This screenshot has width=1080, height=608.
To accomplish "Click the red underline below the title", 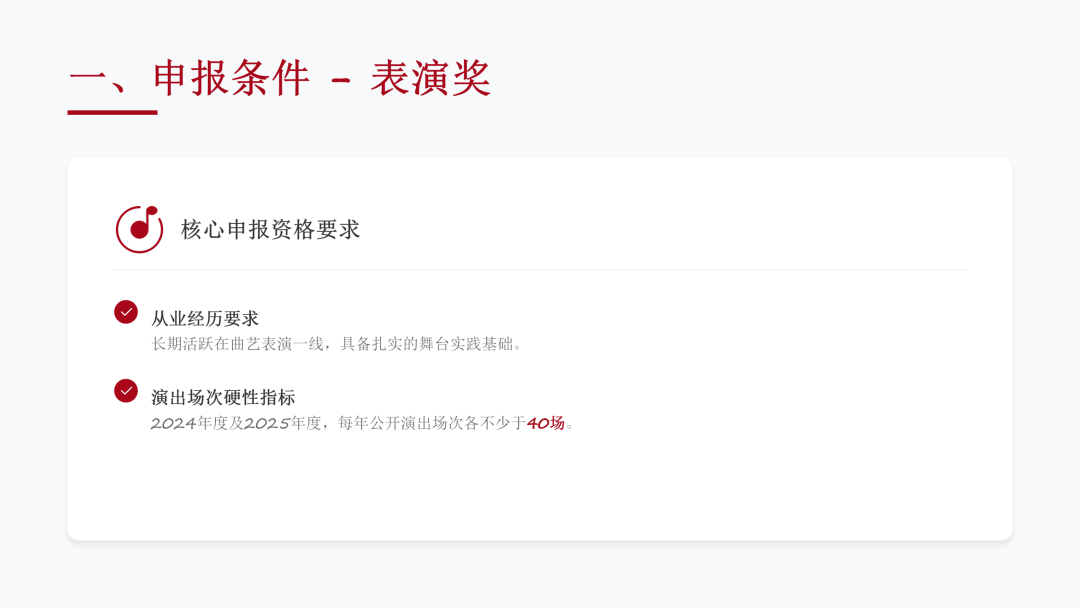I will pyautogui.click(x=112, y=112).
